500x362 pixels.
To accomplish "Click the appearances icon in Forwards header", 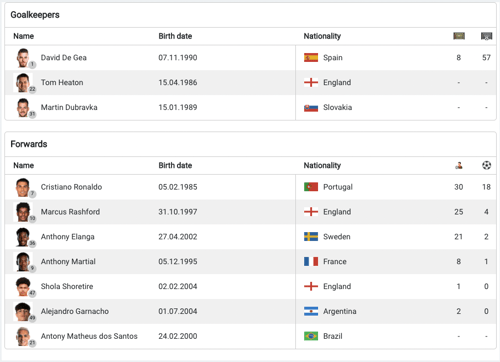I will coord(459,165).
